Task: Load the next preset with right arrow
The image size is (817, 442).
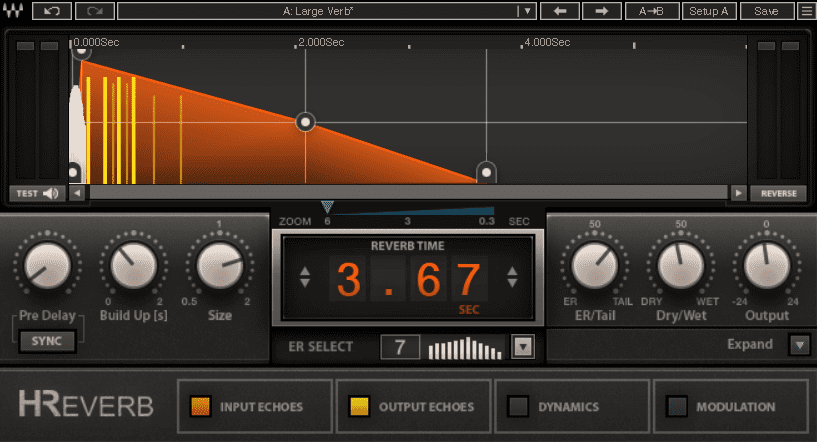Action: (x=601, y=11)
